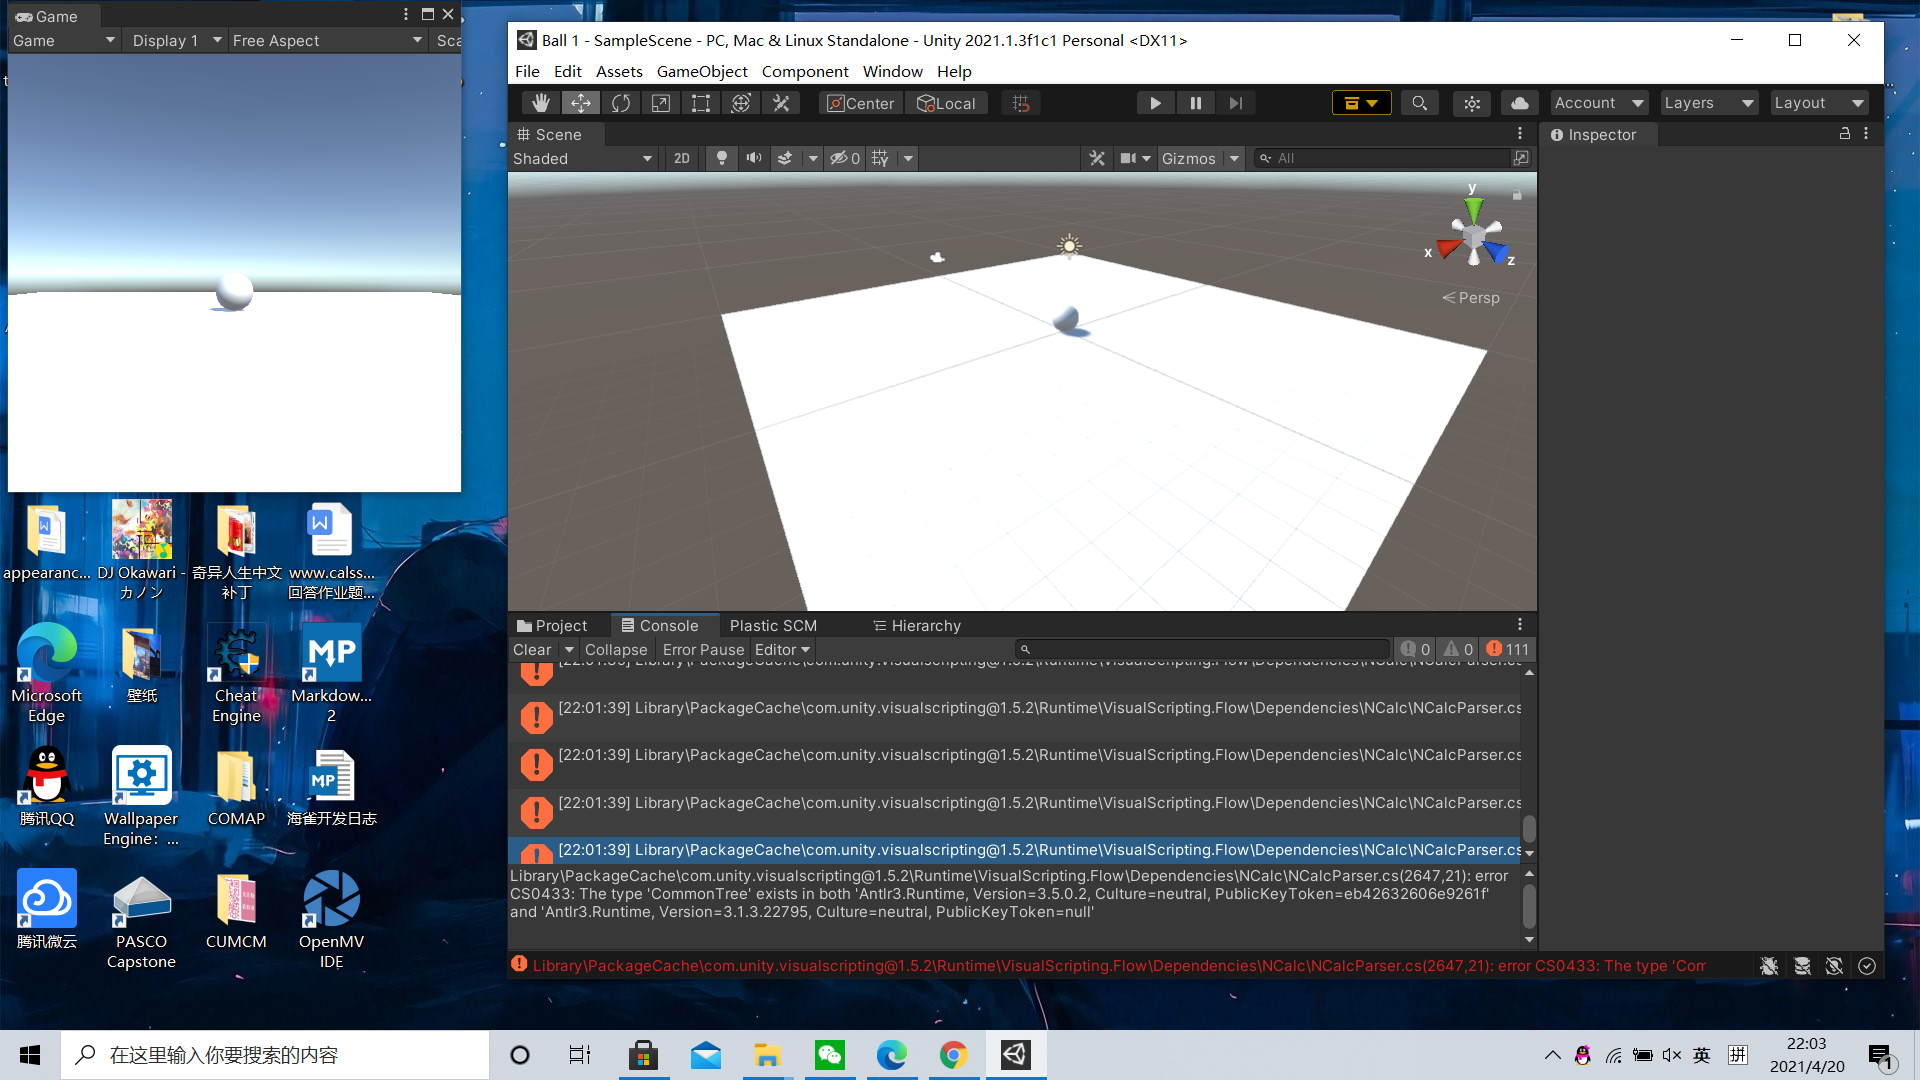
Task: Expand the Clear options dropdown arrow
Action: point(569,649)
